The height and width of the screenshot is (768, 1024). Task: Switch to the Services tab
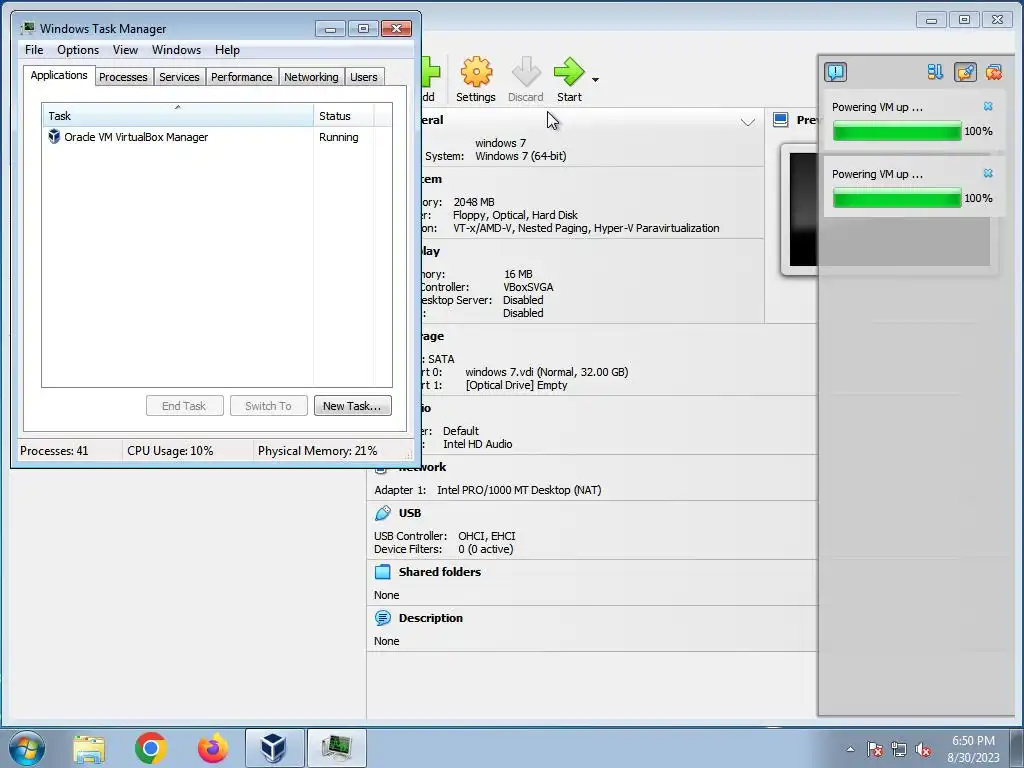[x=180, y=77]
